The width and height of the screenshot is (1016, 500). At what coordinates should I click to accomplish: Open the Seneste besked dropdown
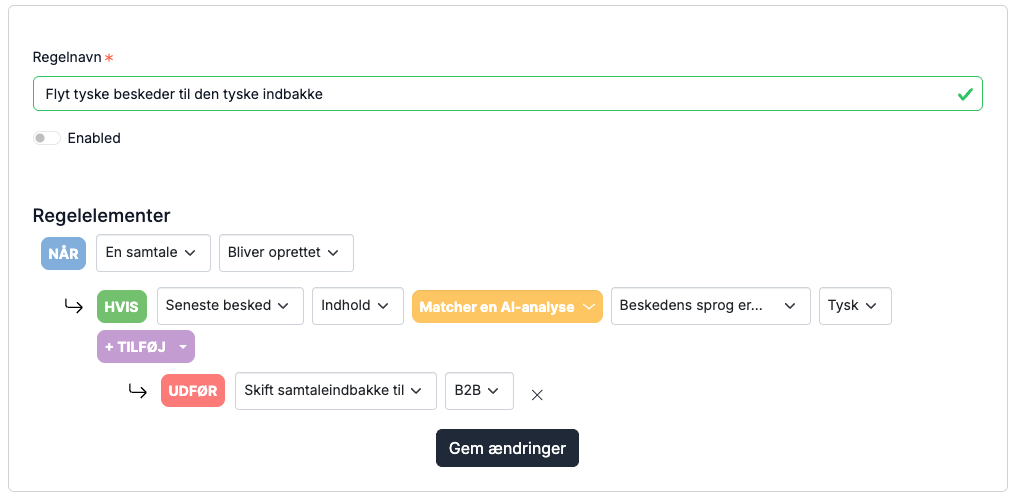(x=230, y=306)
